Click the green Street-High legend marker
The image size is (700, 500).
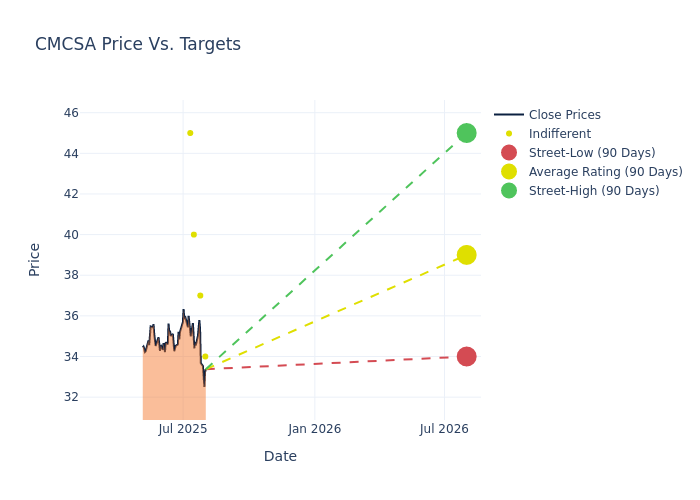pyautogui.click(x=509, y=191)
